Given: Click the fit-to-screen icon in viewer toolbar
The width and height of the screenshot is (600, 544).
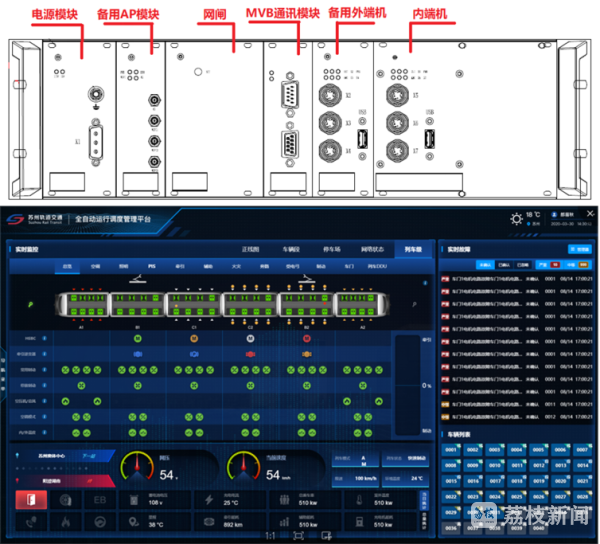Looking at the screenshot, I should pos(298,536).
